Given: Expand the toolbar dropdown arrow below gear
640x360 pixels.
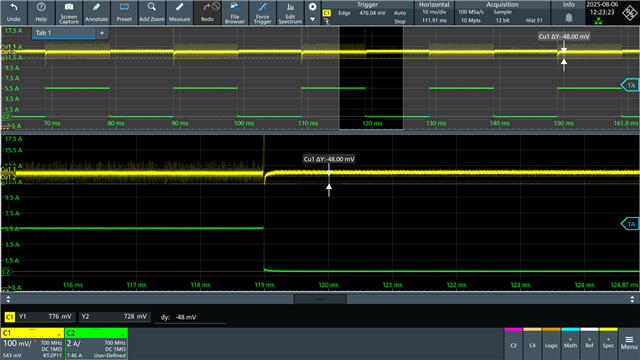Looking at the screenshot, I should pyautogui.click(x=312, y=19).
